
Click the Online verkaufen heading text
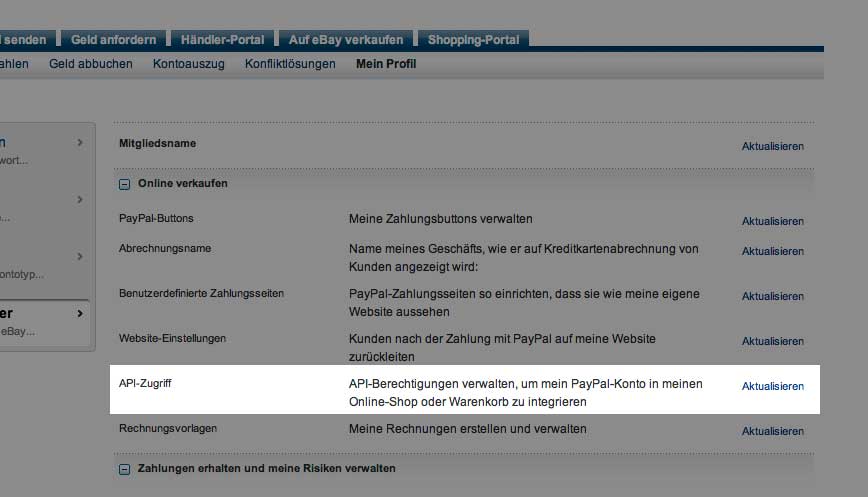(183, 184)
